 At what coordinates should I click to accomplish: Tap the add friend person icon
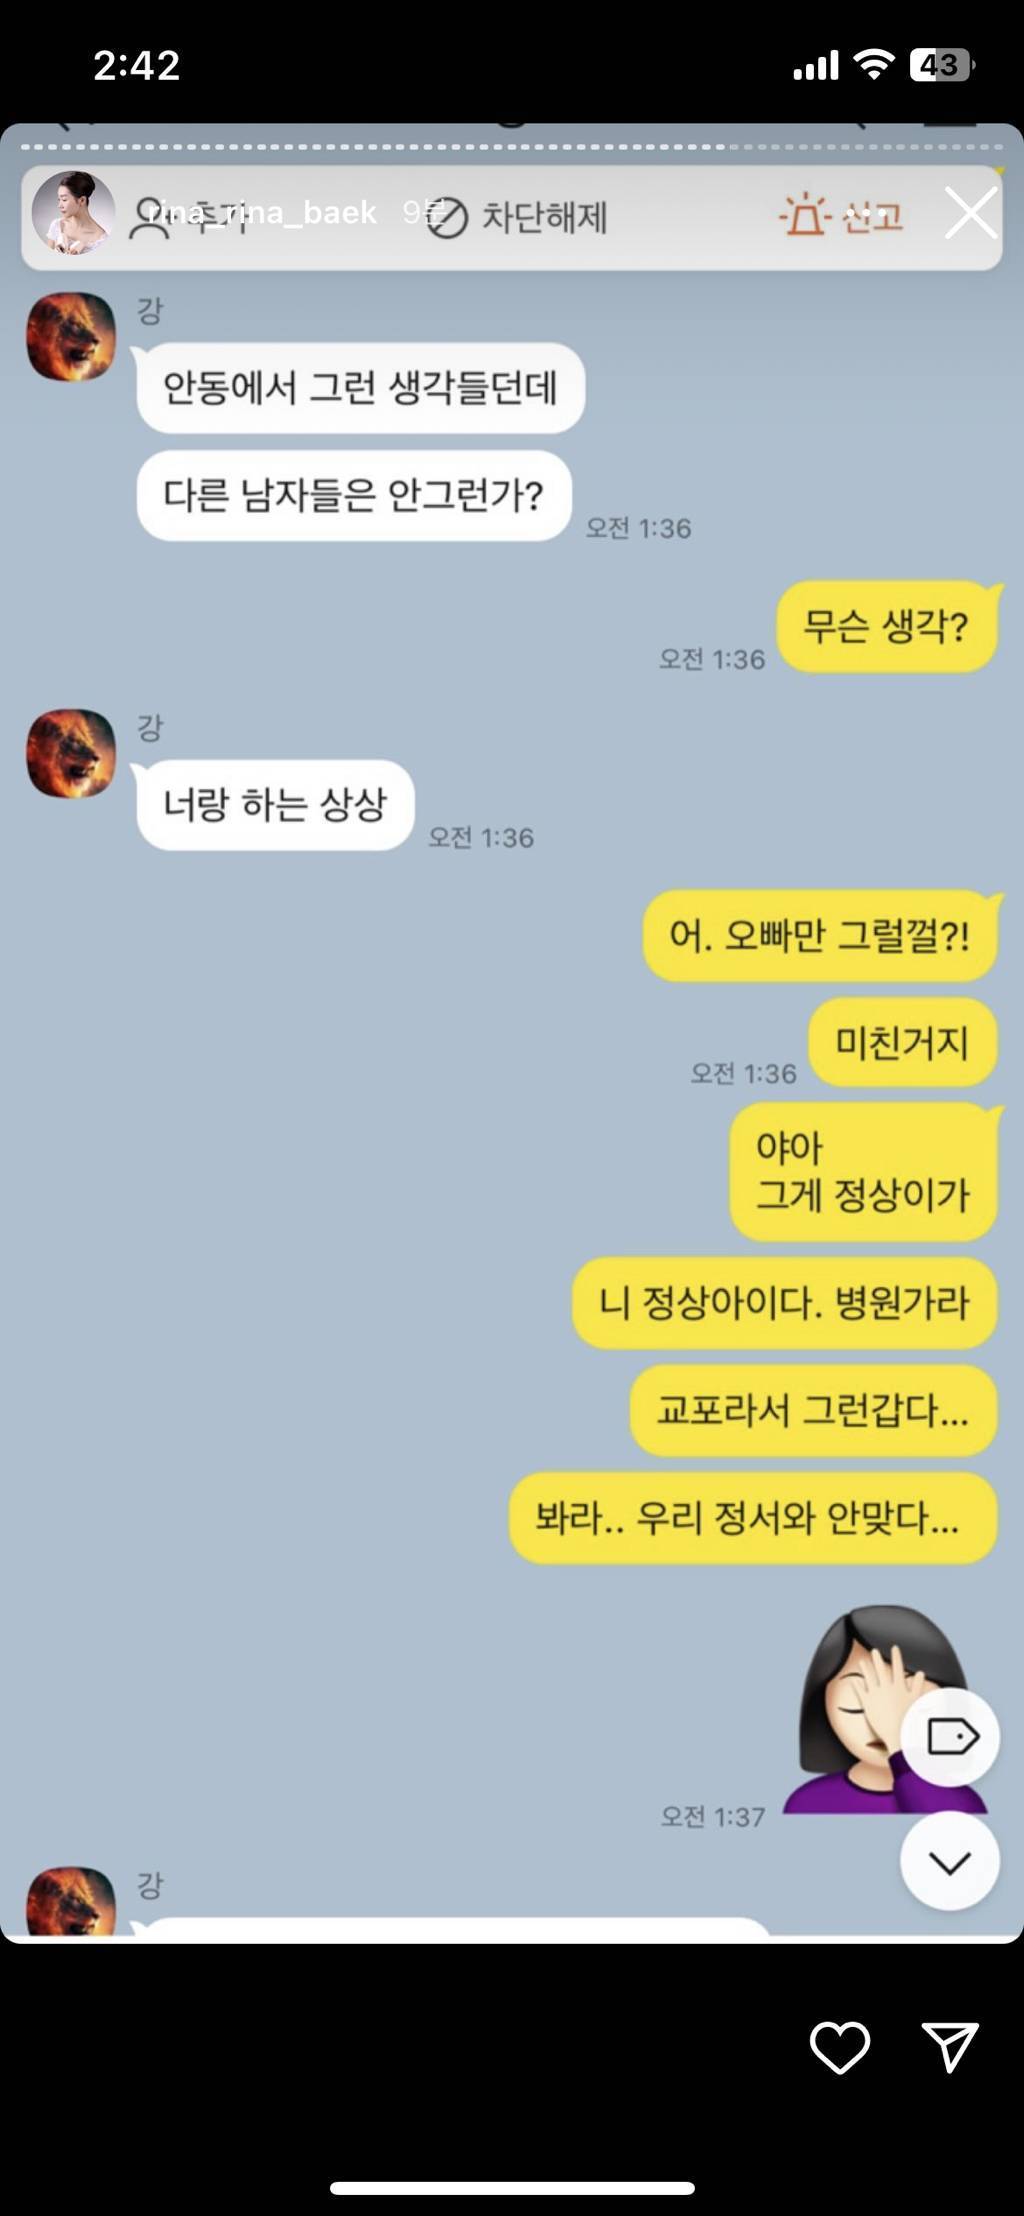coord(150,217)
